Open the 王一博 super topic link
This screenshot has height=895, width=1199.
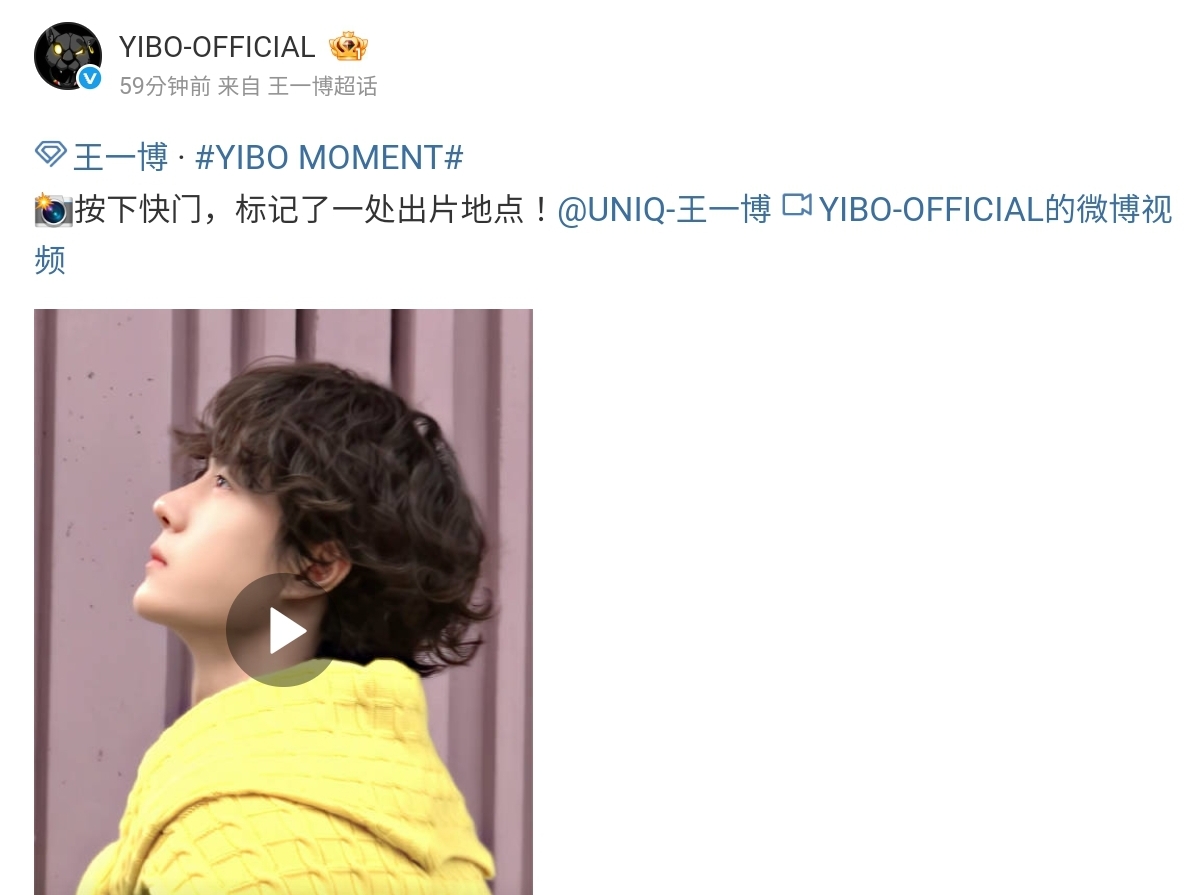click(x=121, y=158)
